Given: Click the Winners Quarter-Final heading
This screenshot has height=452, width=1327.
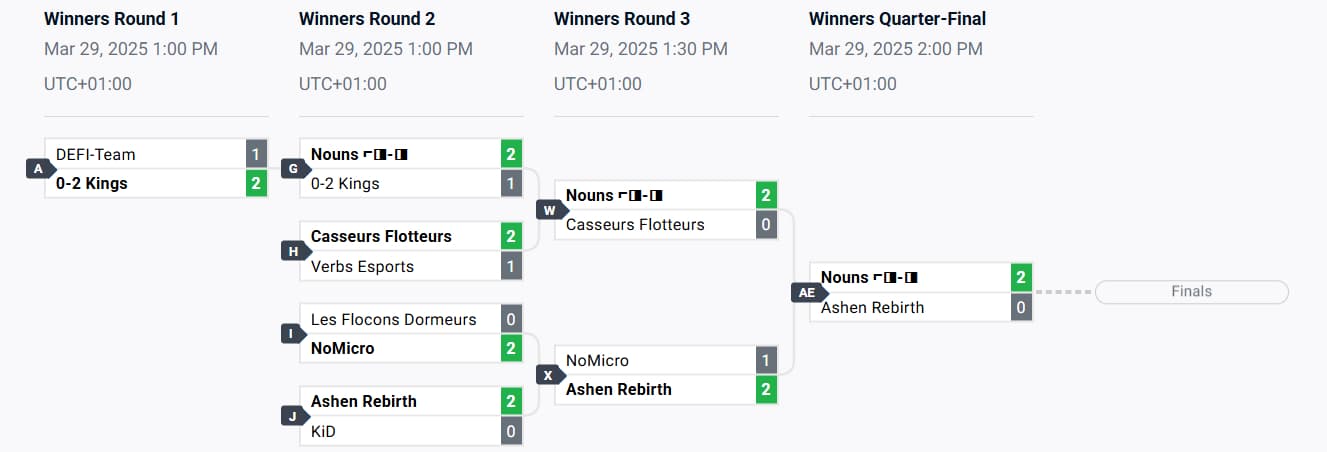Looking at the screenshot, I should (897, 19).
